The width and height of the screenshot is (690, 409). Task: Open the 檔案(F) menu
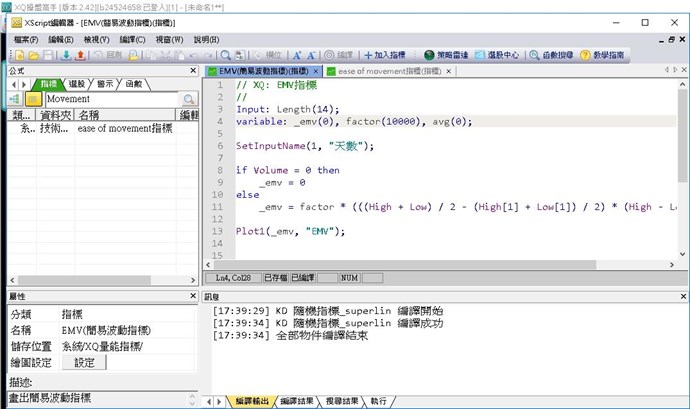pyautogui.click(x=28, y=39)
